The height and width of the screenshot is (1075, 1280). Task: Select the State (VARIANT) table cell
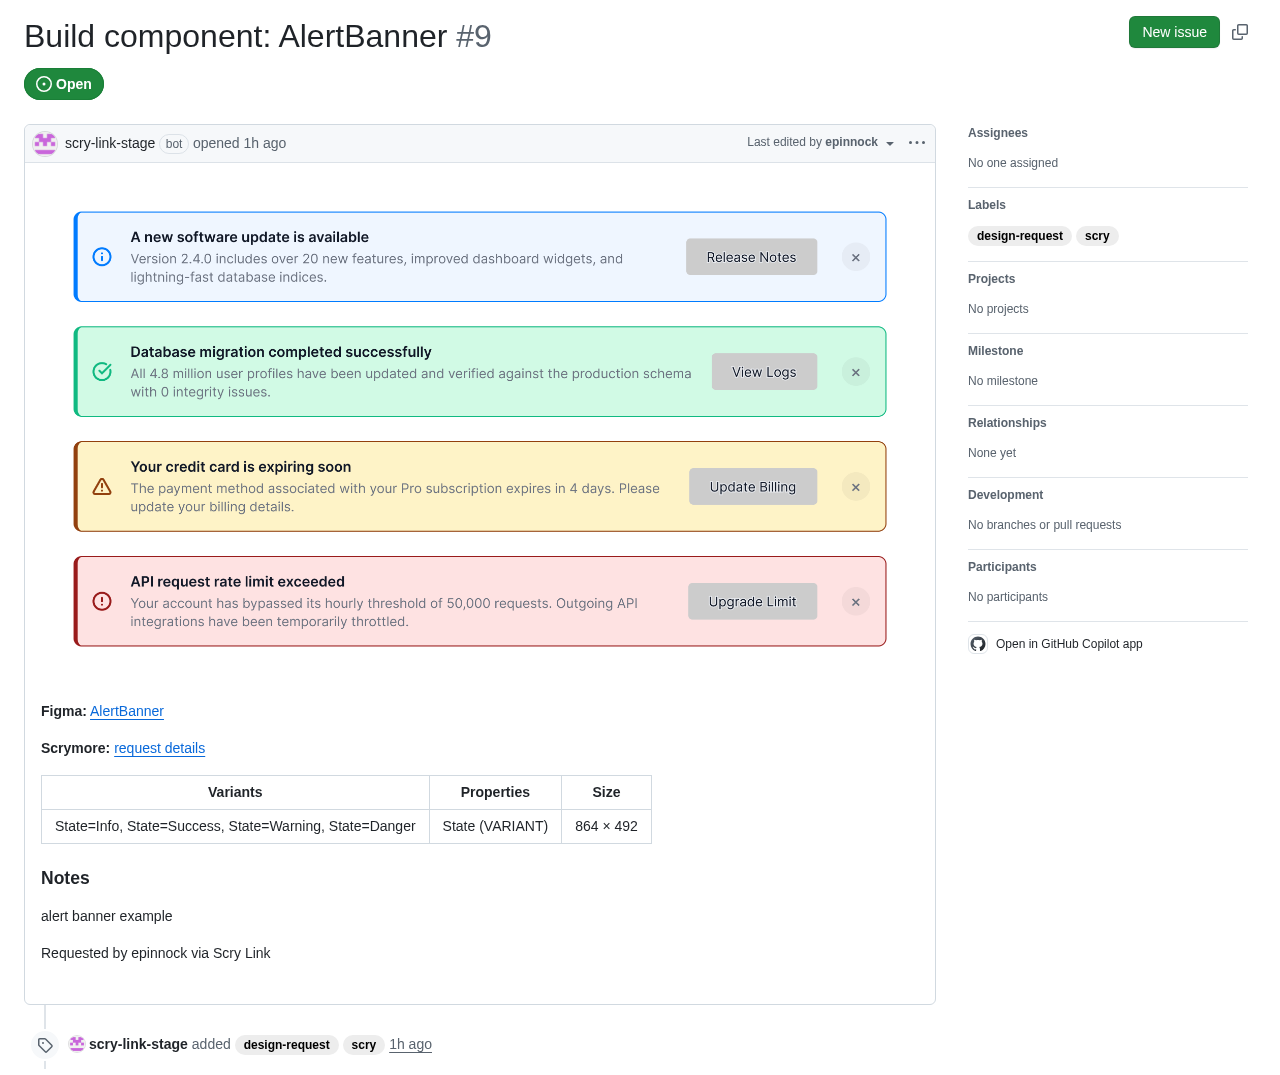pos(495,826)
